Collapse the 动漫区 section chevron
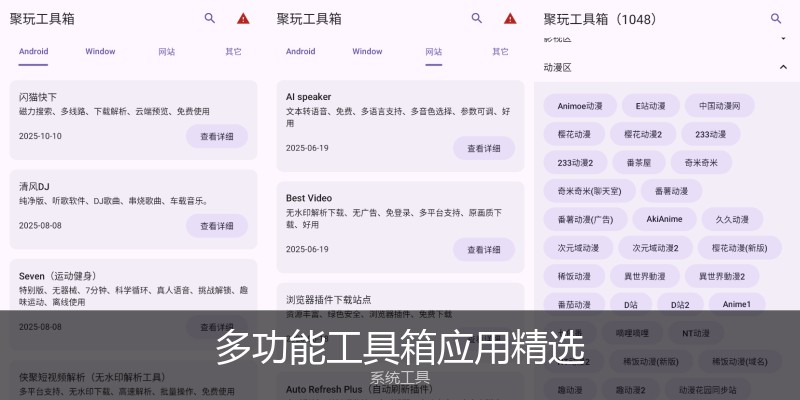The height and width of the screenshot is (400, 800). click(783, 67)
